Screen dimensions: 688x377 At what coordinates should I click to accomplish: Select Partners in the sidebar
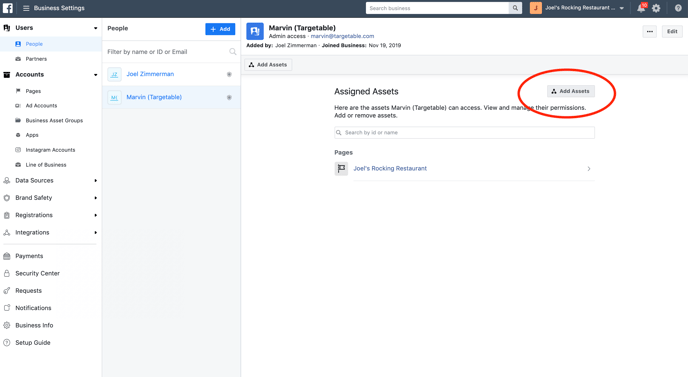coord(36,59)
